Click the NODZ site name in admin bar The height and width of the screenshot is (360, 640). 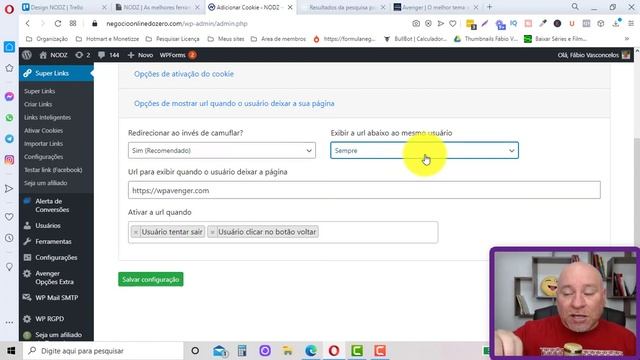tap(53, 55)
